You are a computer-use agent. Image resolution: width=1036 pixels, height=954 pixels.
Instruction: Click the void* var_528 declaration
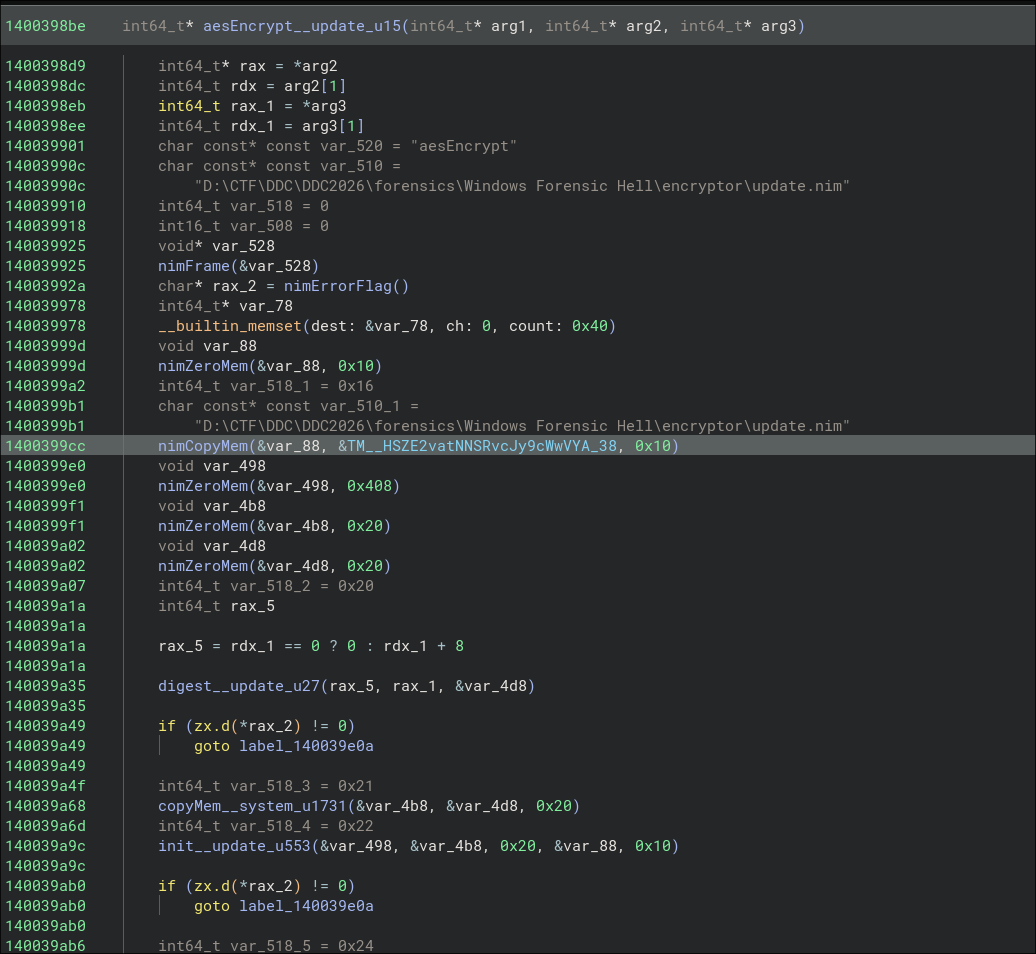(x=216, y=246)
